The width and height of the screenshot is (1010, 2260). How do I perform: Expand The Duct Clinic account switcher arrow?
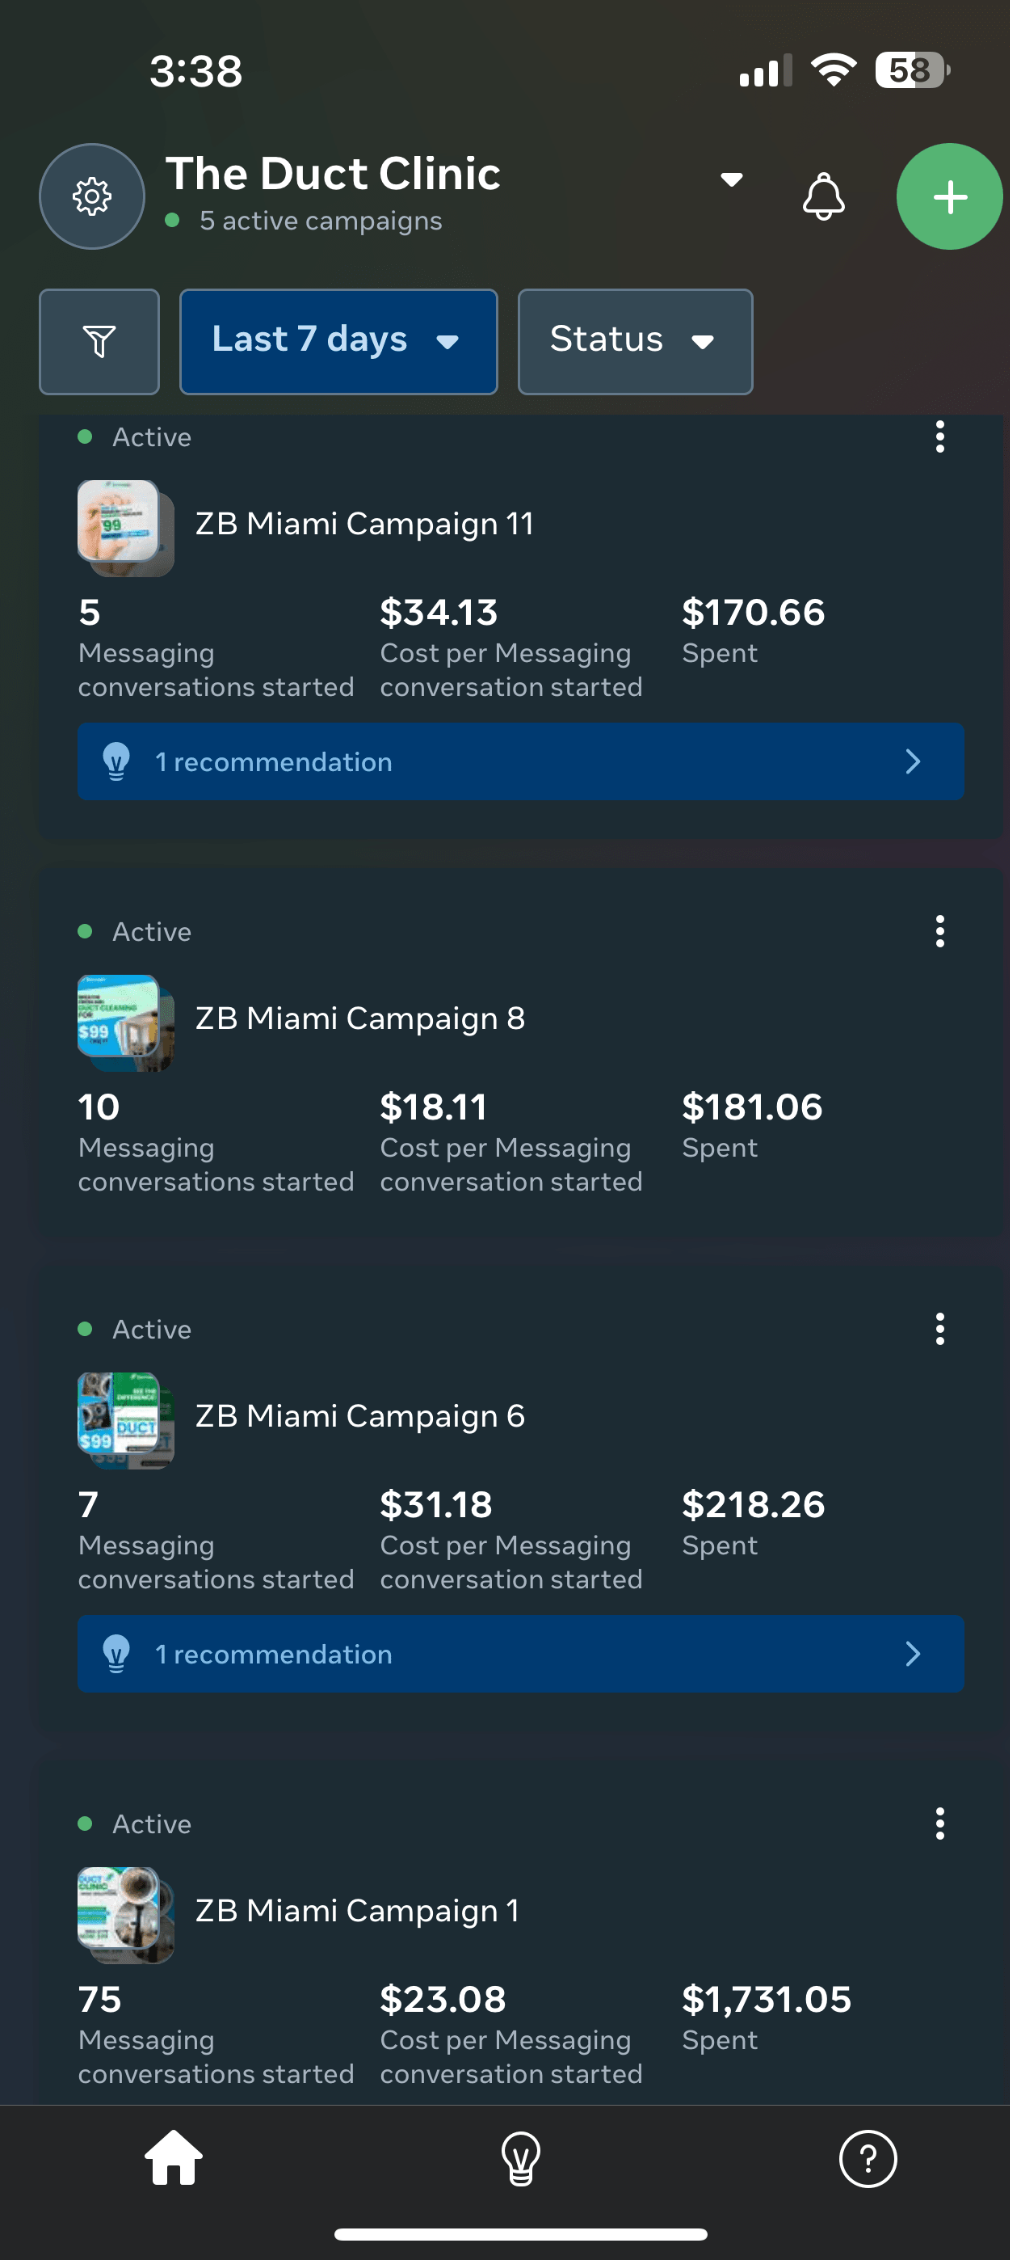732,180
